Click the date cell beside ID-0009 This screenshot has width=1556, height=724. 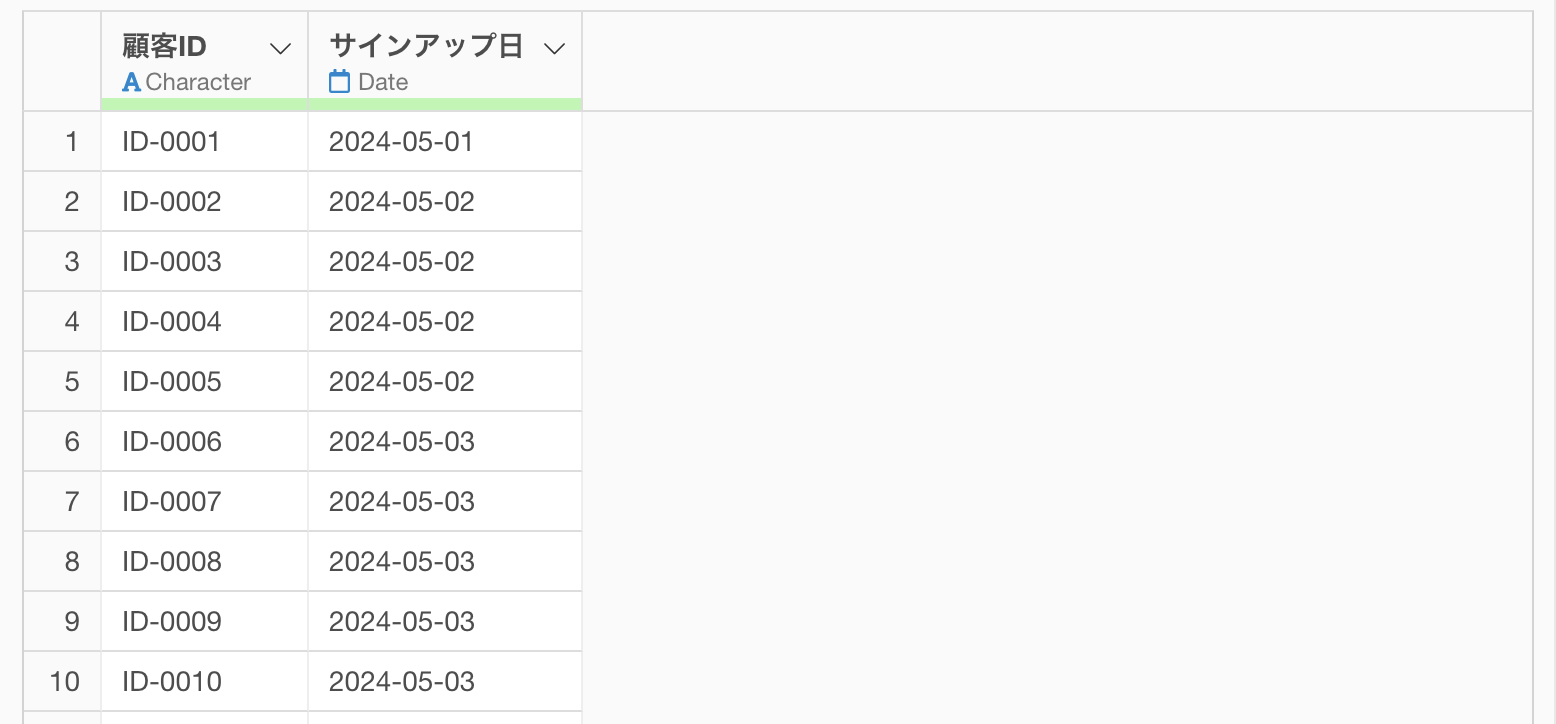tap(401, 622)
